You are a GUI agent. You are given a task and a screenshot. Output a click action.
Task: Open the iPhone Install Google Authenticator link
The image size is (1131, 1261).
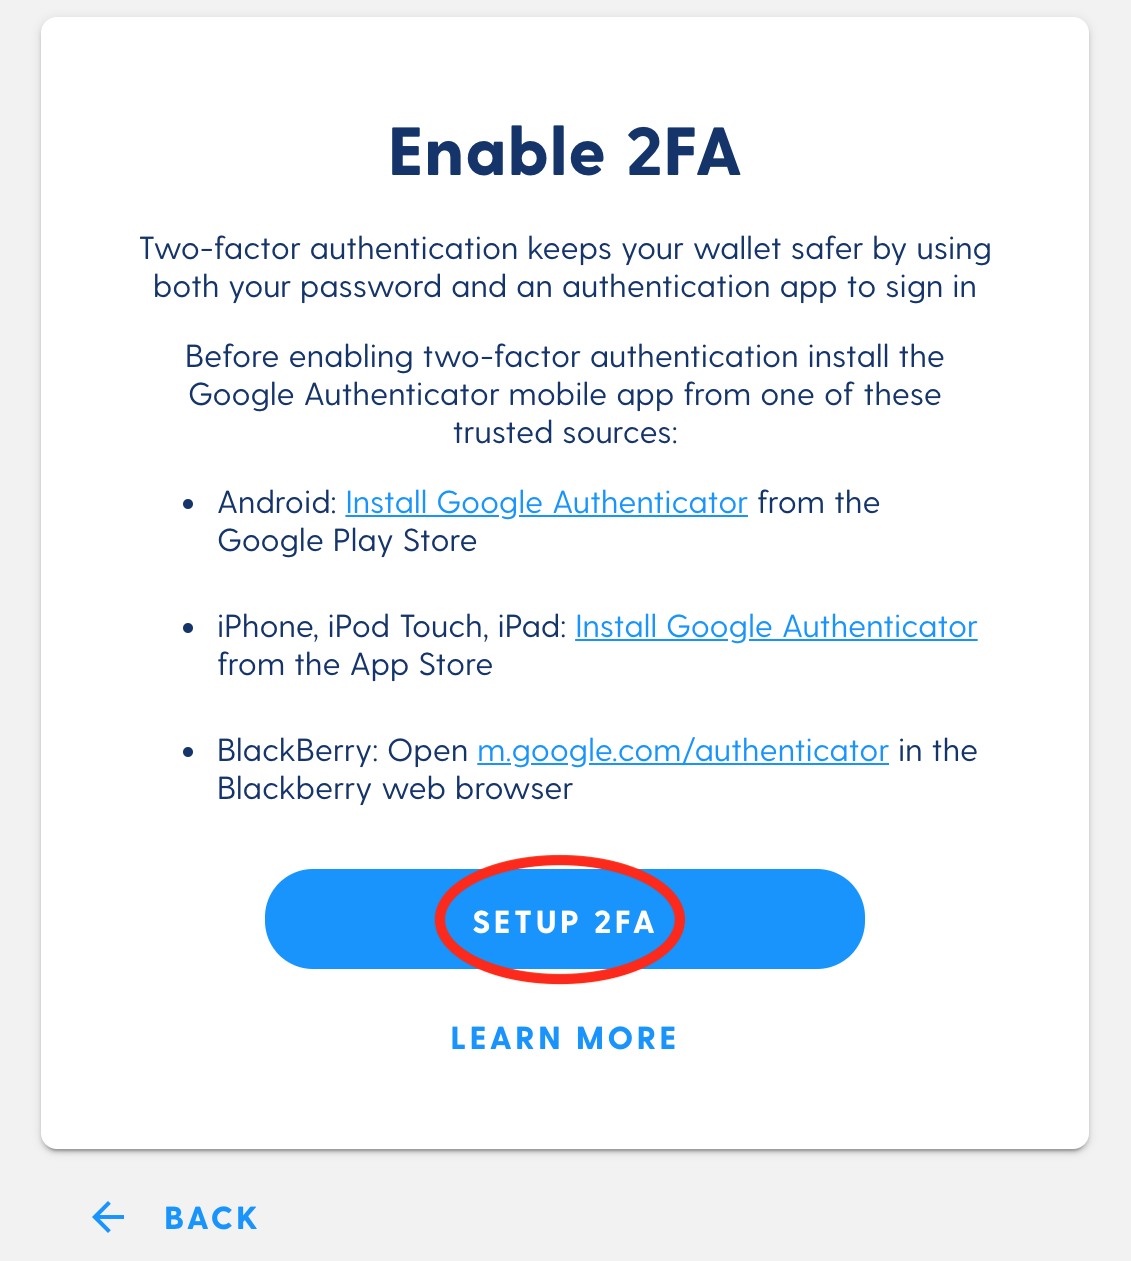776,626
